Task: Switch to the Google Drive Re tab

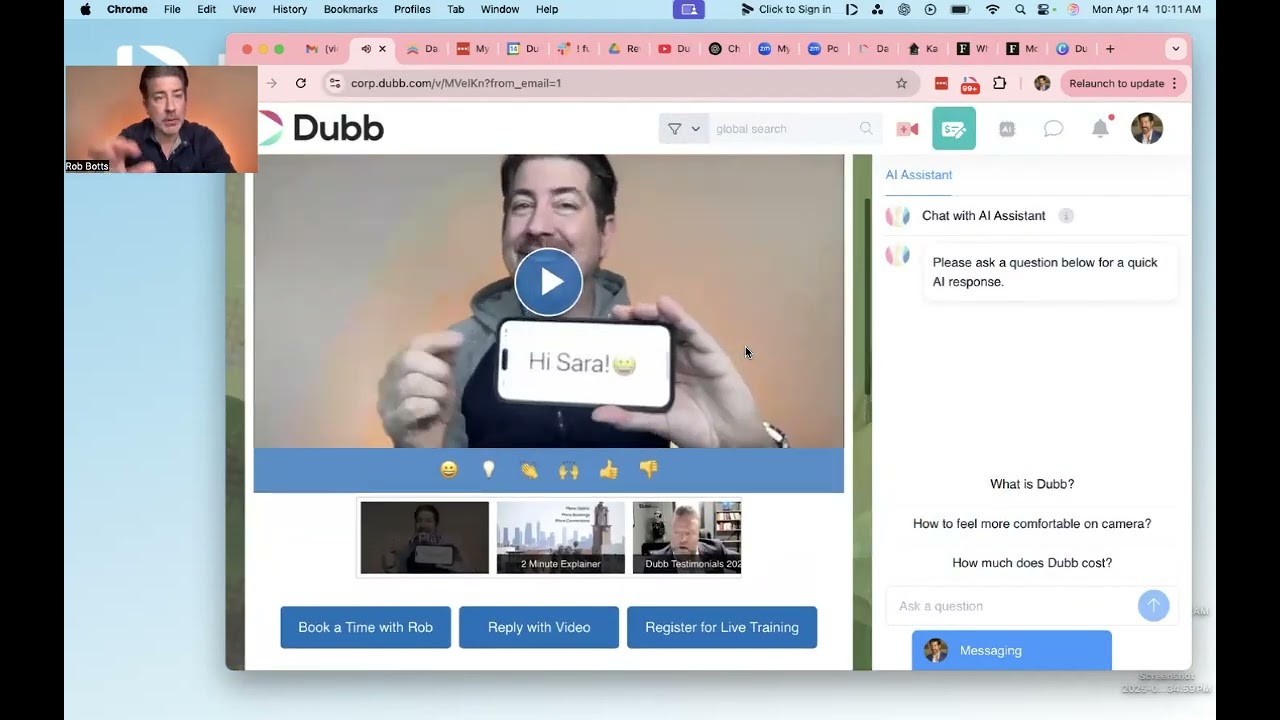Action: [623, 48]
